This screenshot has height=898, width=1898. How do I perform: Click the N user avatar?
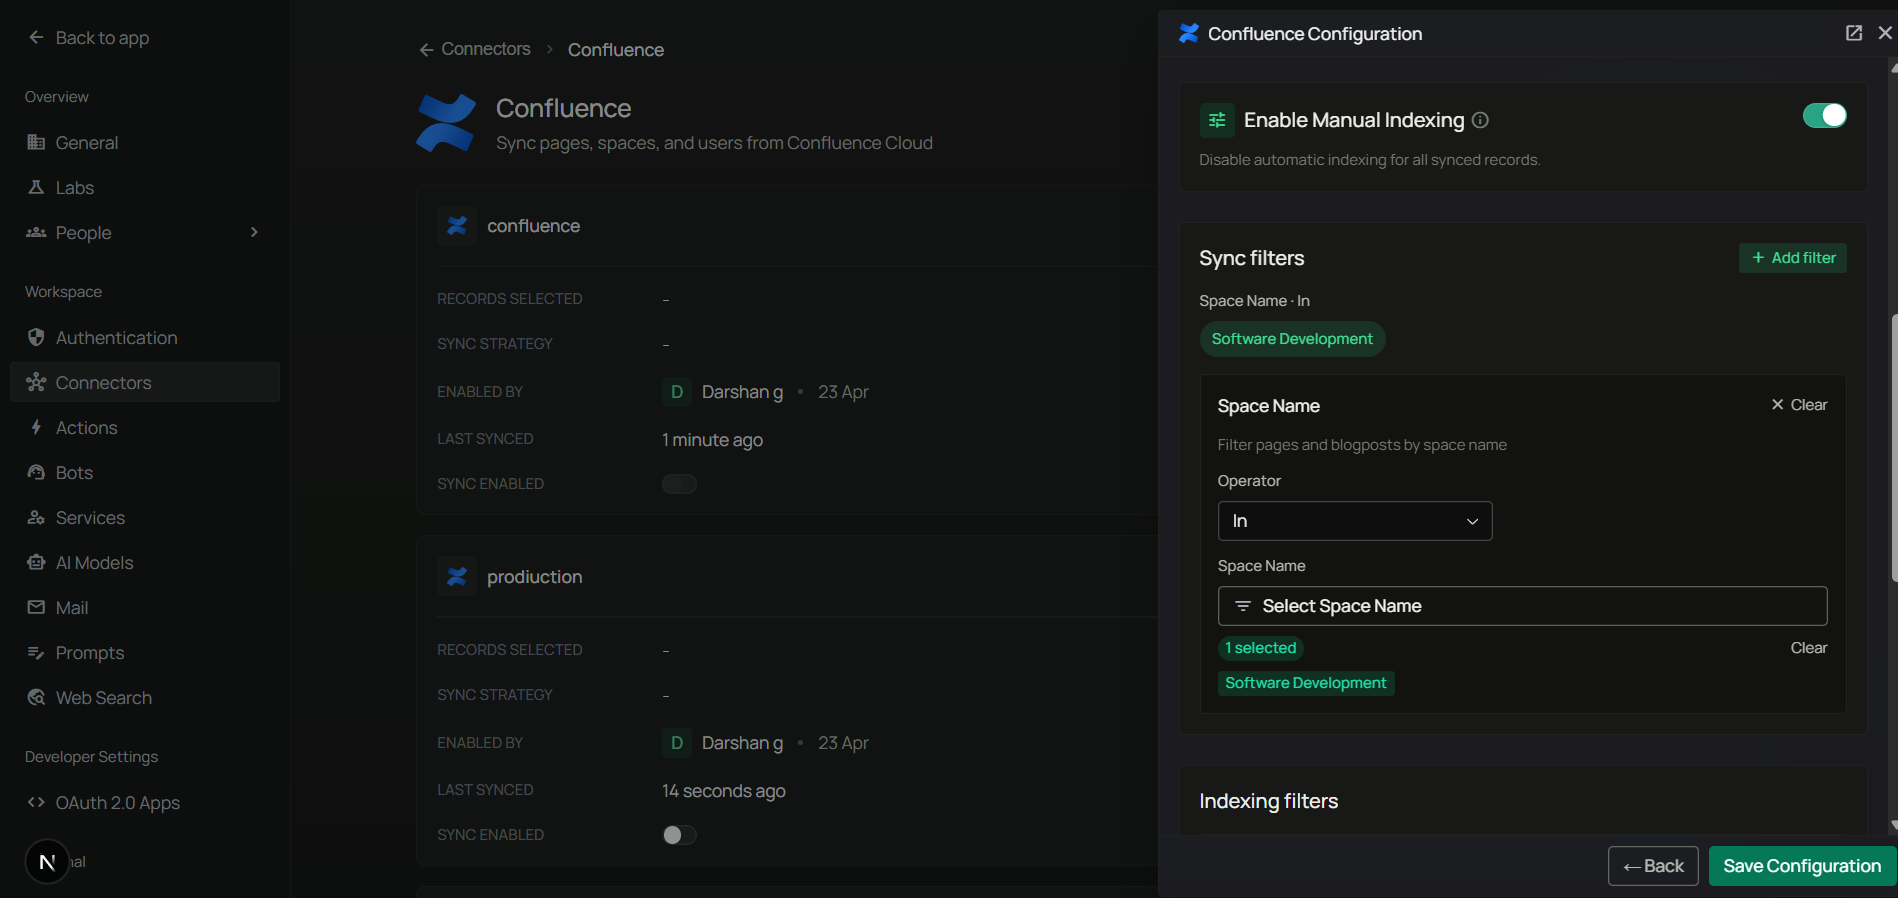[x=47, y=862]
